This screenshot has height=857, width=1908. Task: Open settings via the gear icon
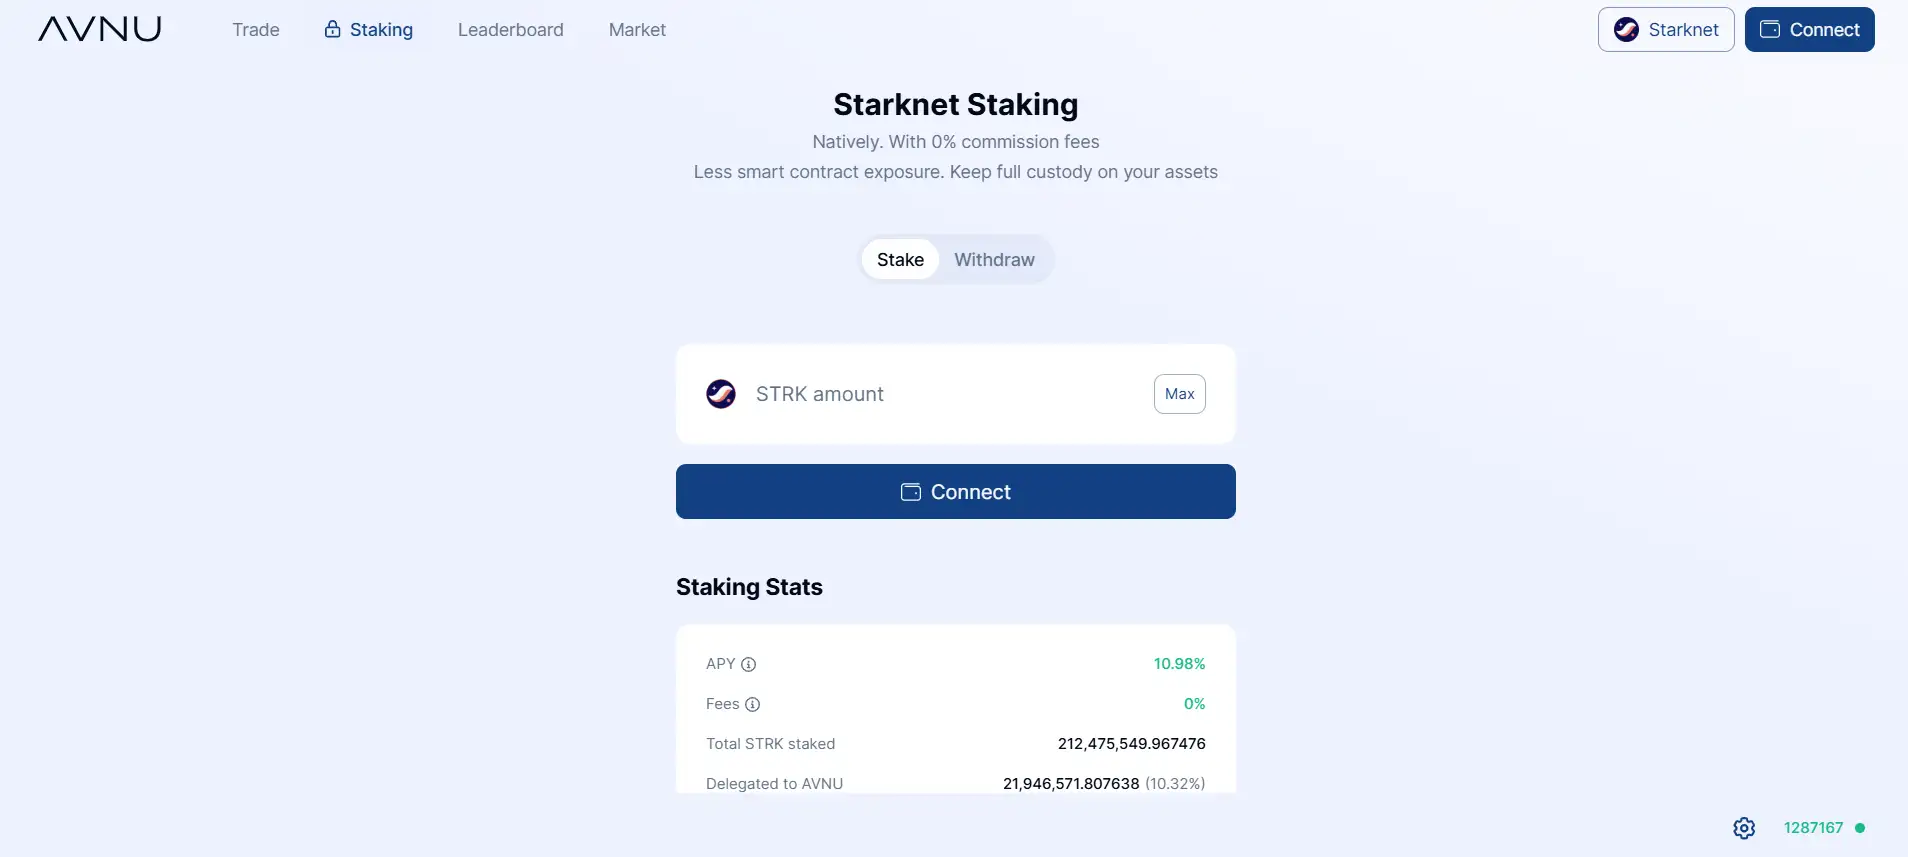click(x=1744, y=828)
